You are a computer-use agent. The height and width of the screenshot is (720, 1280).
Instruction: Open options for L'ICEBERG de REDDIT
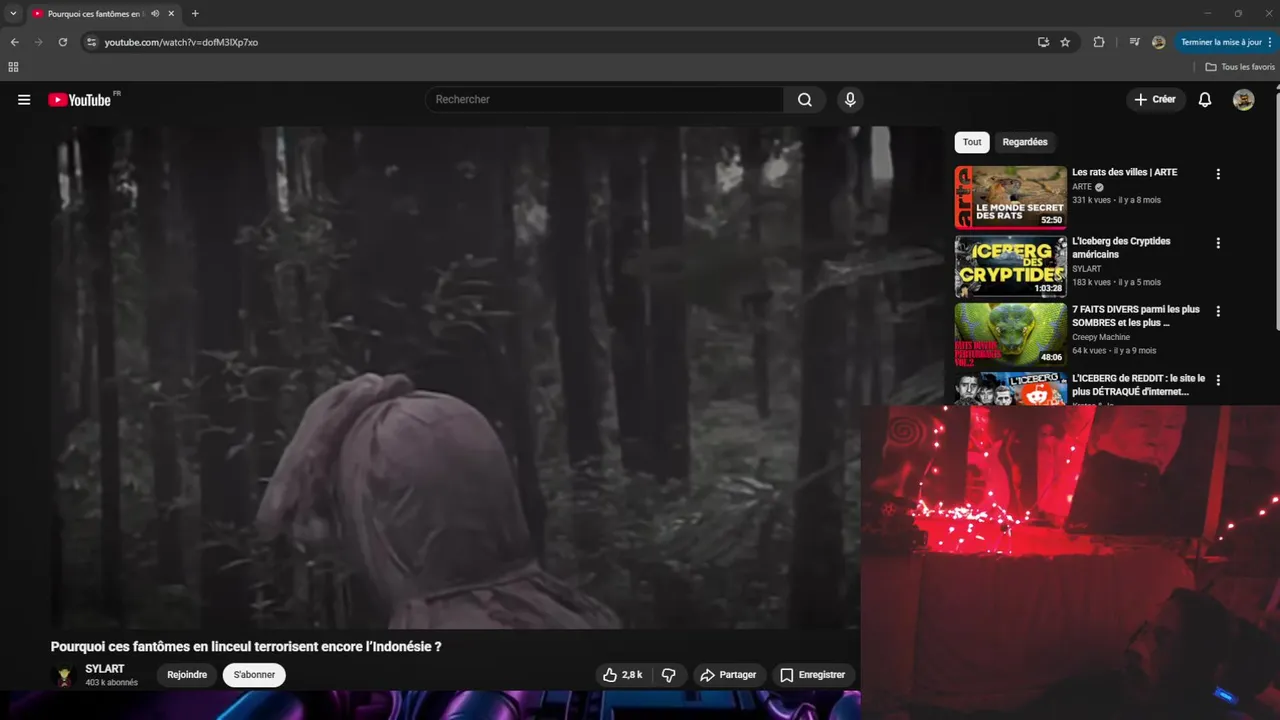pos(1218,380)
